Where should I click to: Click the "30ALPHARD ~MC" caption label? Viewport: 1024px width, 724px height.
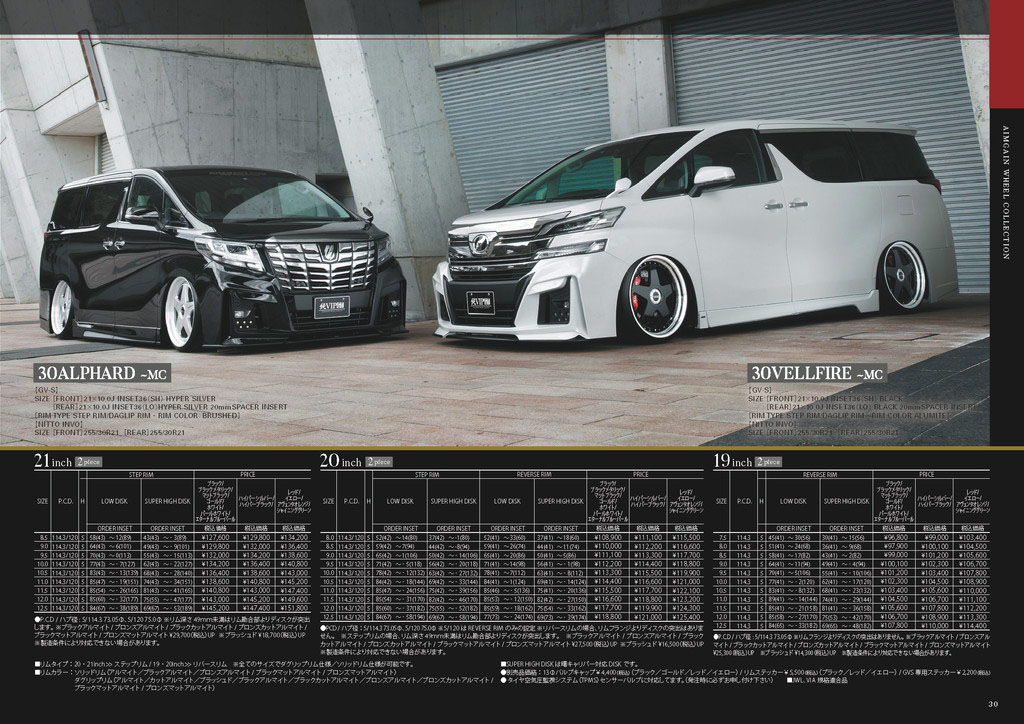coord(102,373)
